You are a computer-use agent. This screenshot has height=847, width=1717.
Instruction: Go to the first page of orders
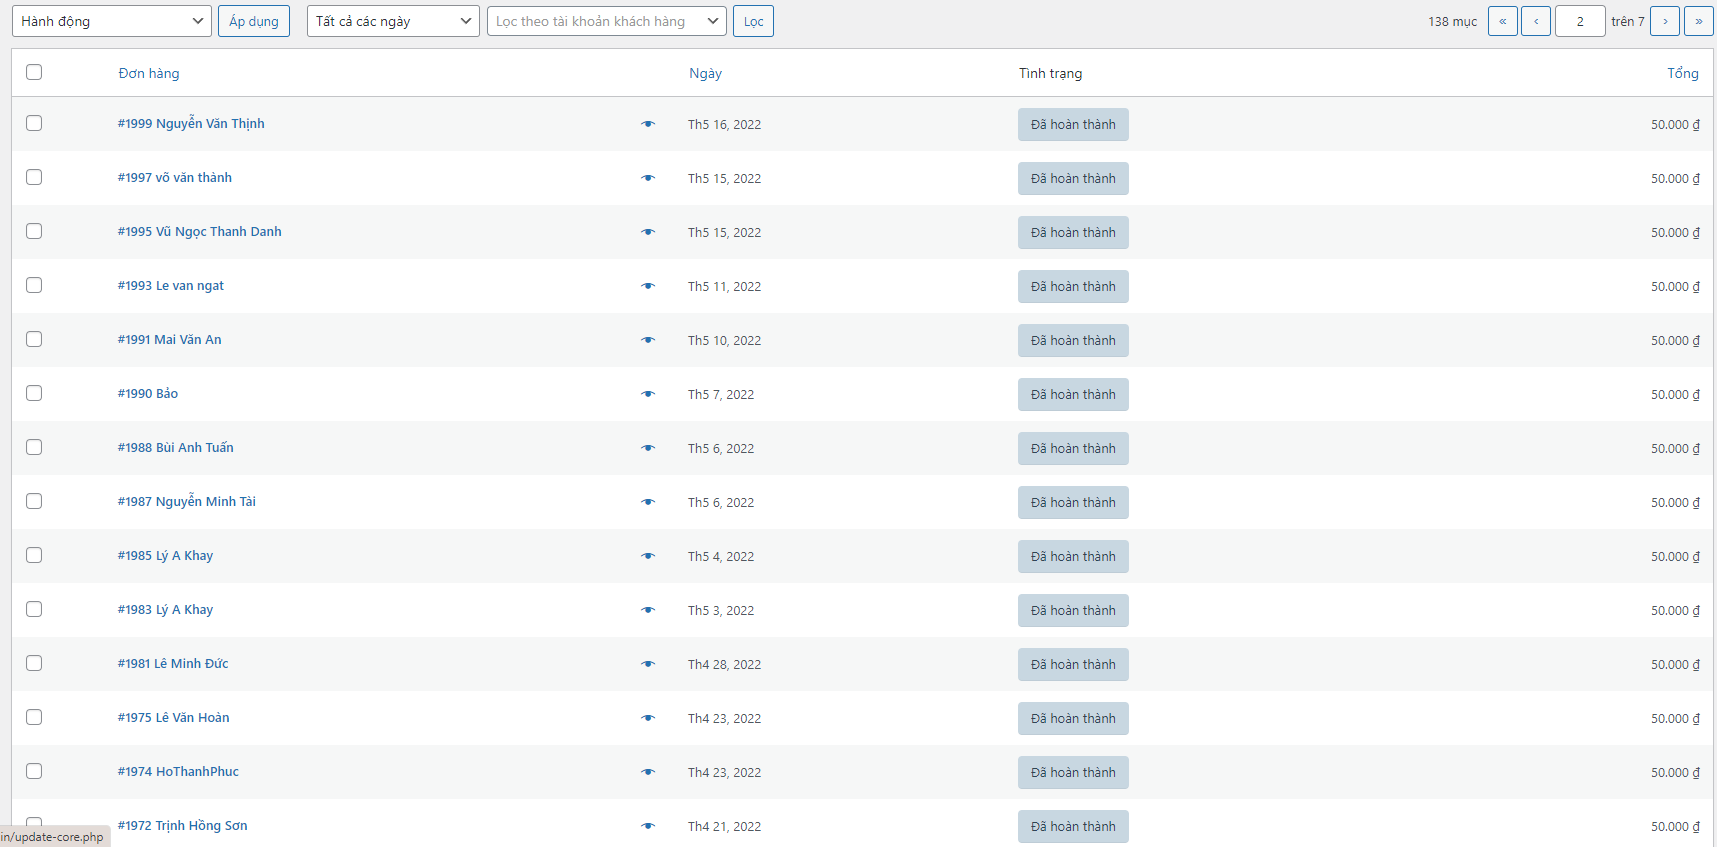tap(1502, 21)
